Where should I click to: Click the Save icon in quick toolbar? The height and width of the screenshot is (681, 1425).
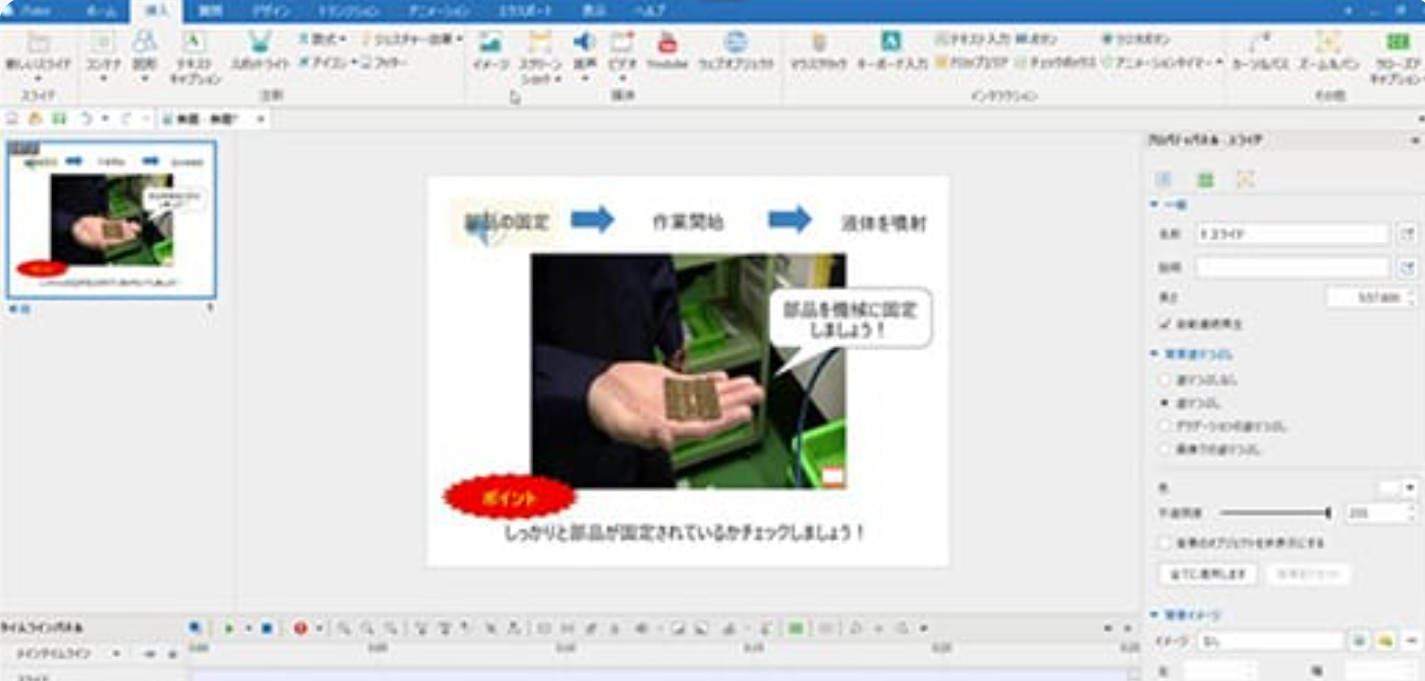coord(58,119)
